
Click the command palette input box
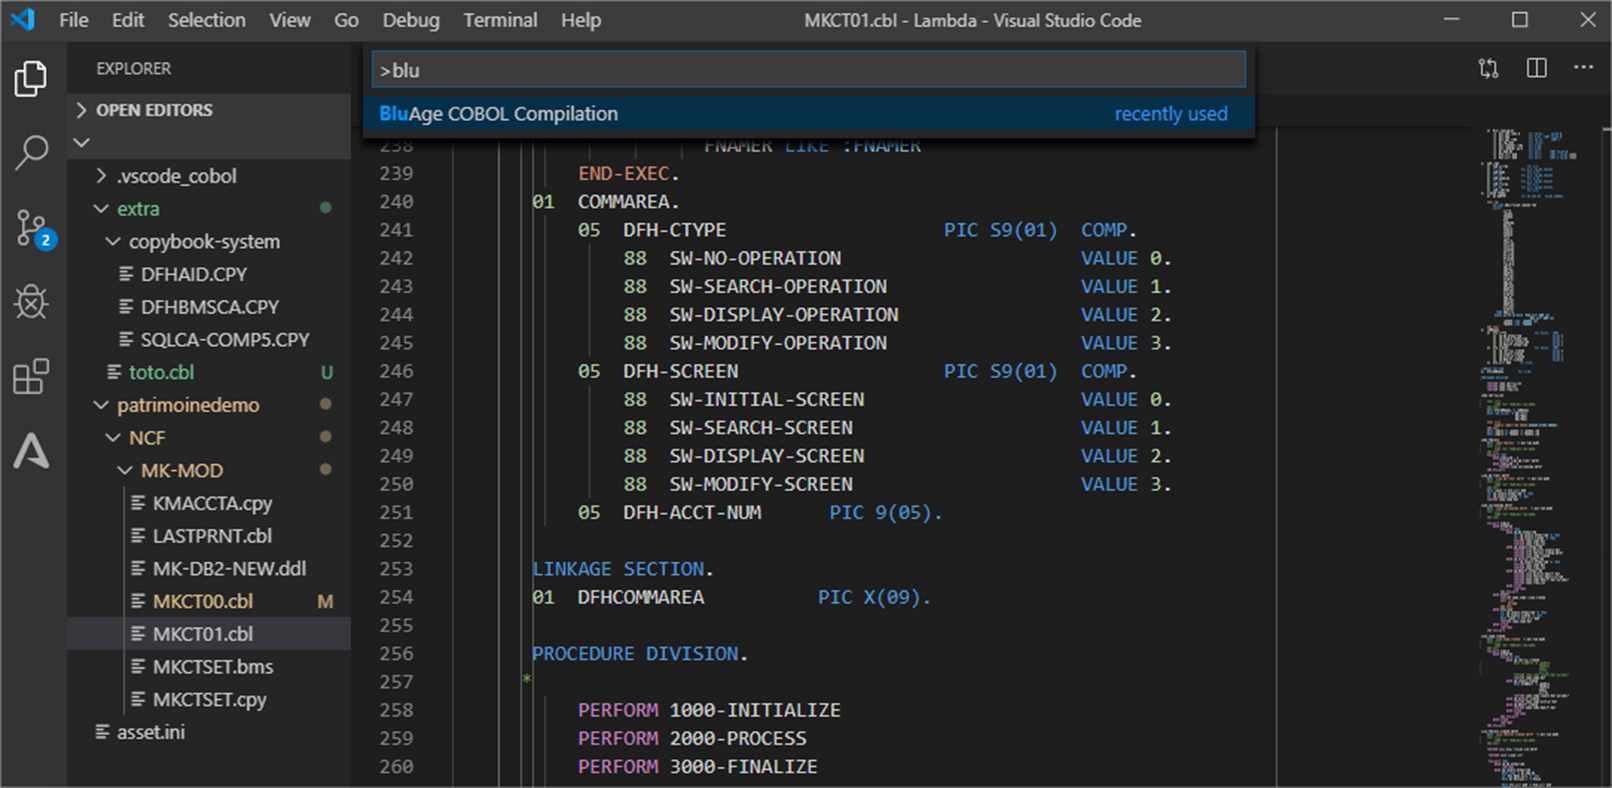point(808,70)
